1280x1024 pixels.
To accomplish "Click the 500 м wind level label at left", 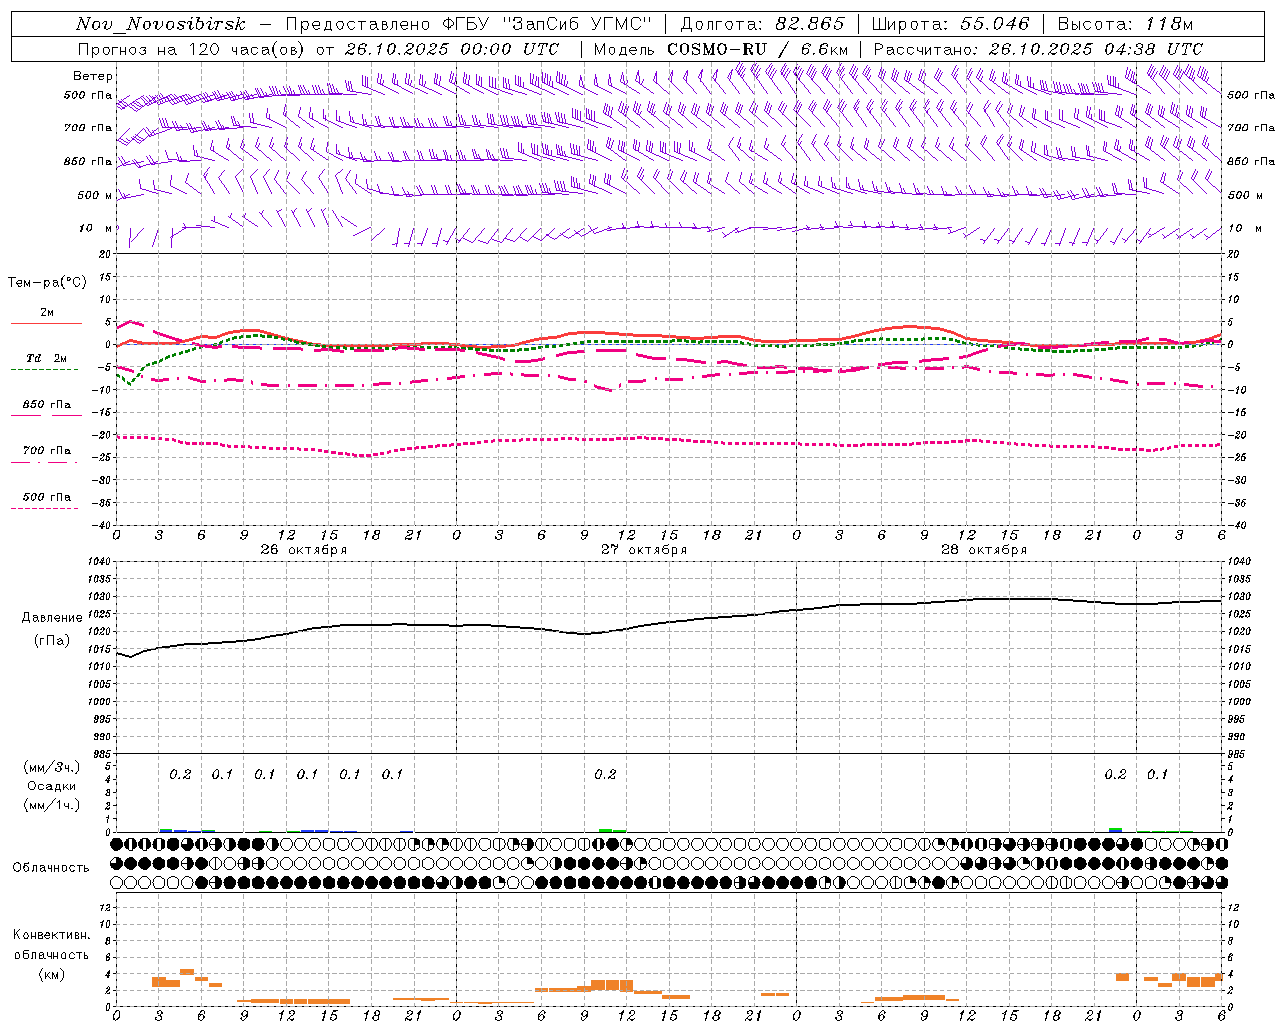I will coord(95,195).
